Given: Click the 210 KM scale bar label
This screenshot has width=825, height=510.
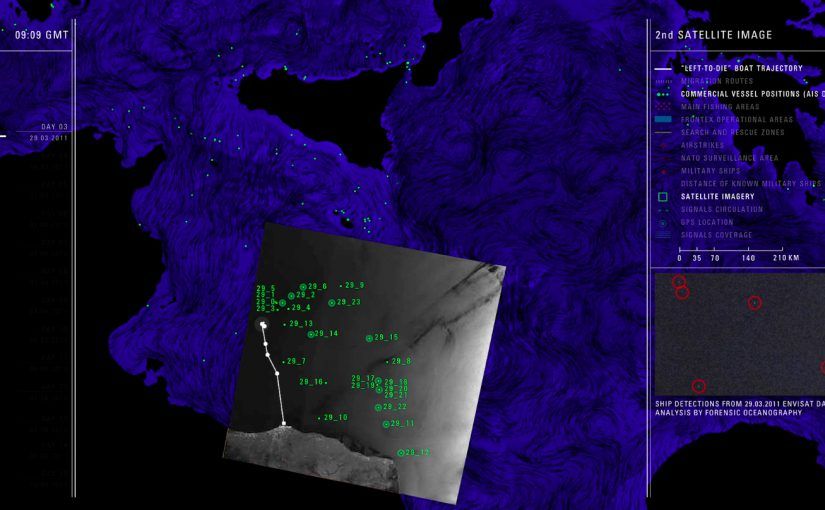Looking at the screenshot, I should pos(786,258).
